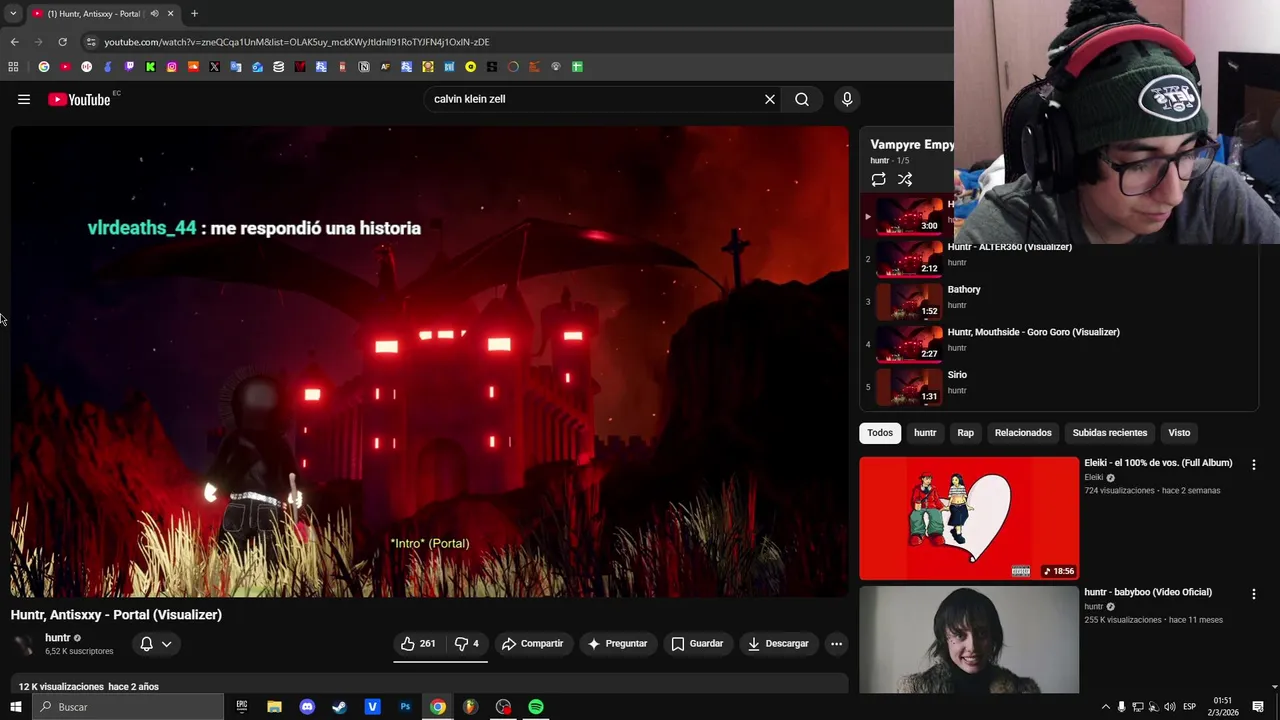The image size is (1280, 720).
Task: Play Huntr - ALTER360 (Visualizer) from playlist
Action: click(1058, 260)
